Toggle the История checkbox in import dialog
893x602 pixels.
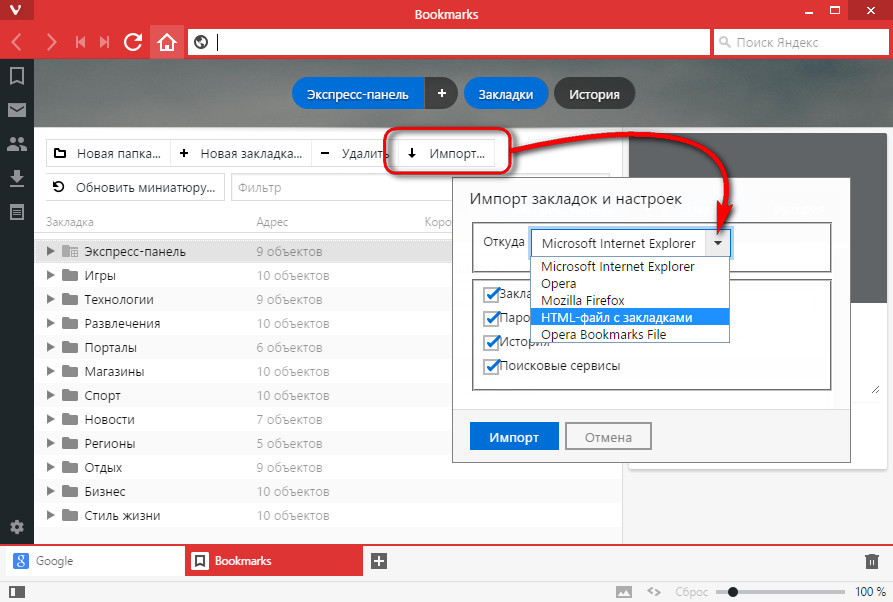(x=491, y=342)
